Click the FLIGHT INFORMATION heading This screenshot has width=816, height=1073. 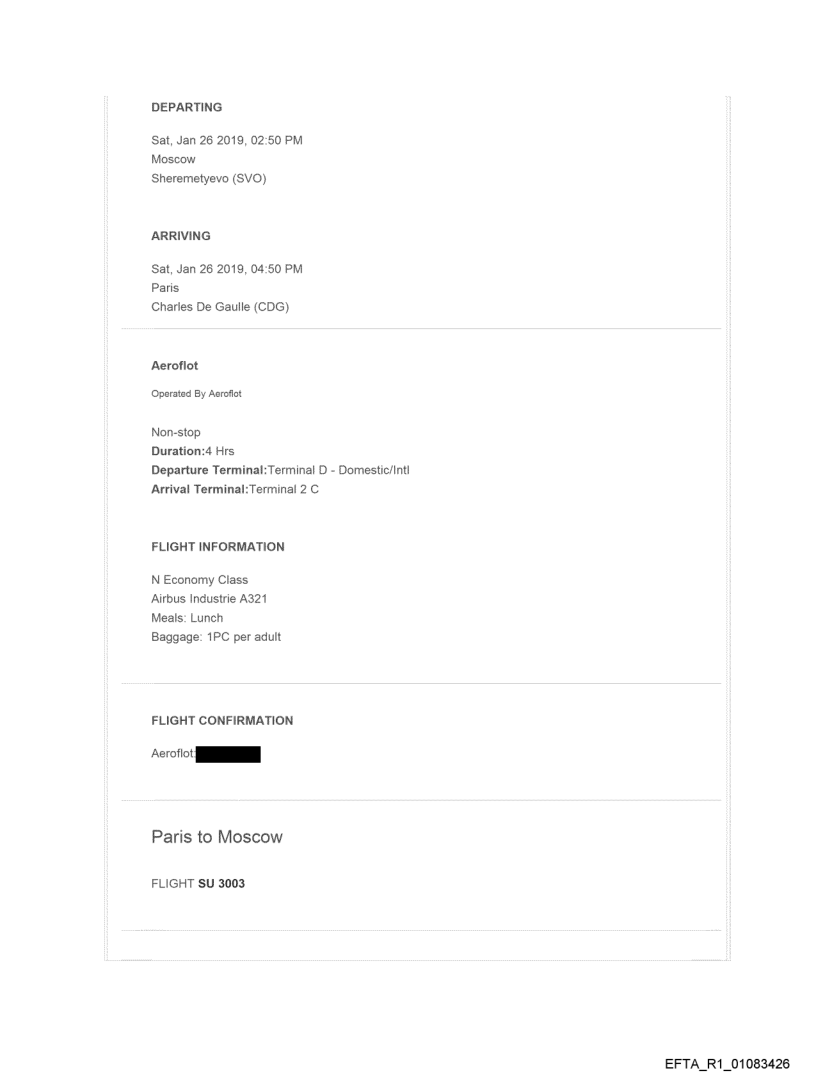[x=217, y=547]
